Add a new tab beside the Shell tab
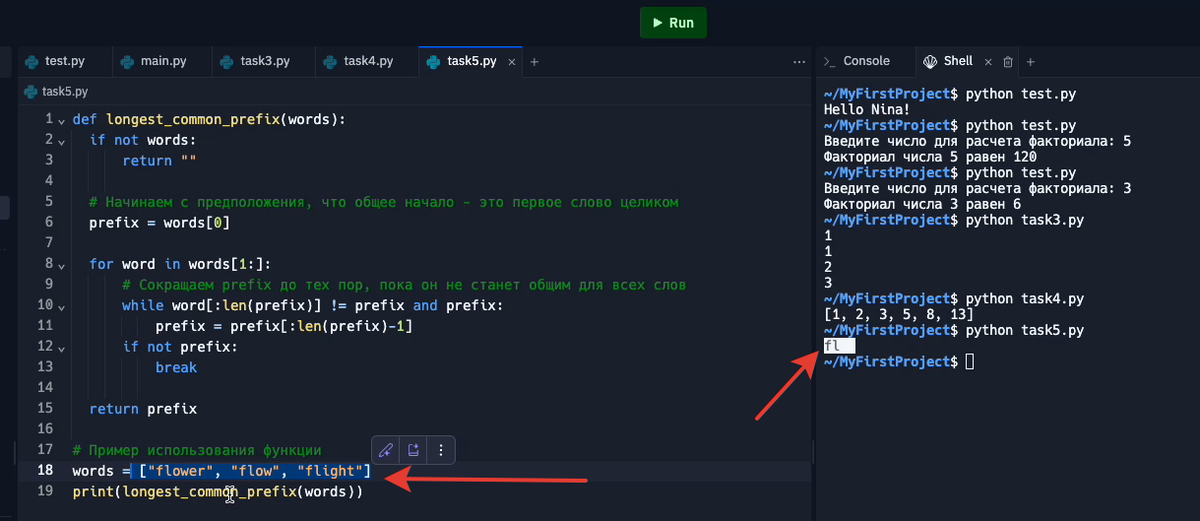Screen dimensions: 1200x521 pos(1030,61)
